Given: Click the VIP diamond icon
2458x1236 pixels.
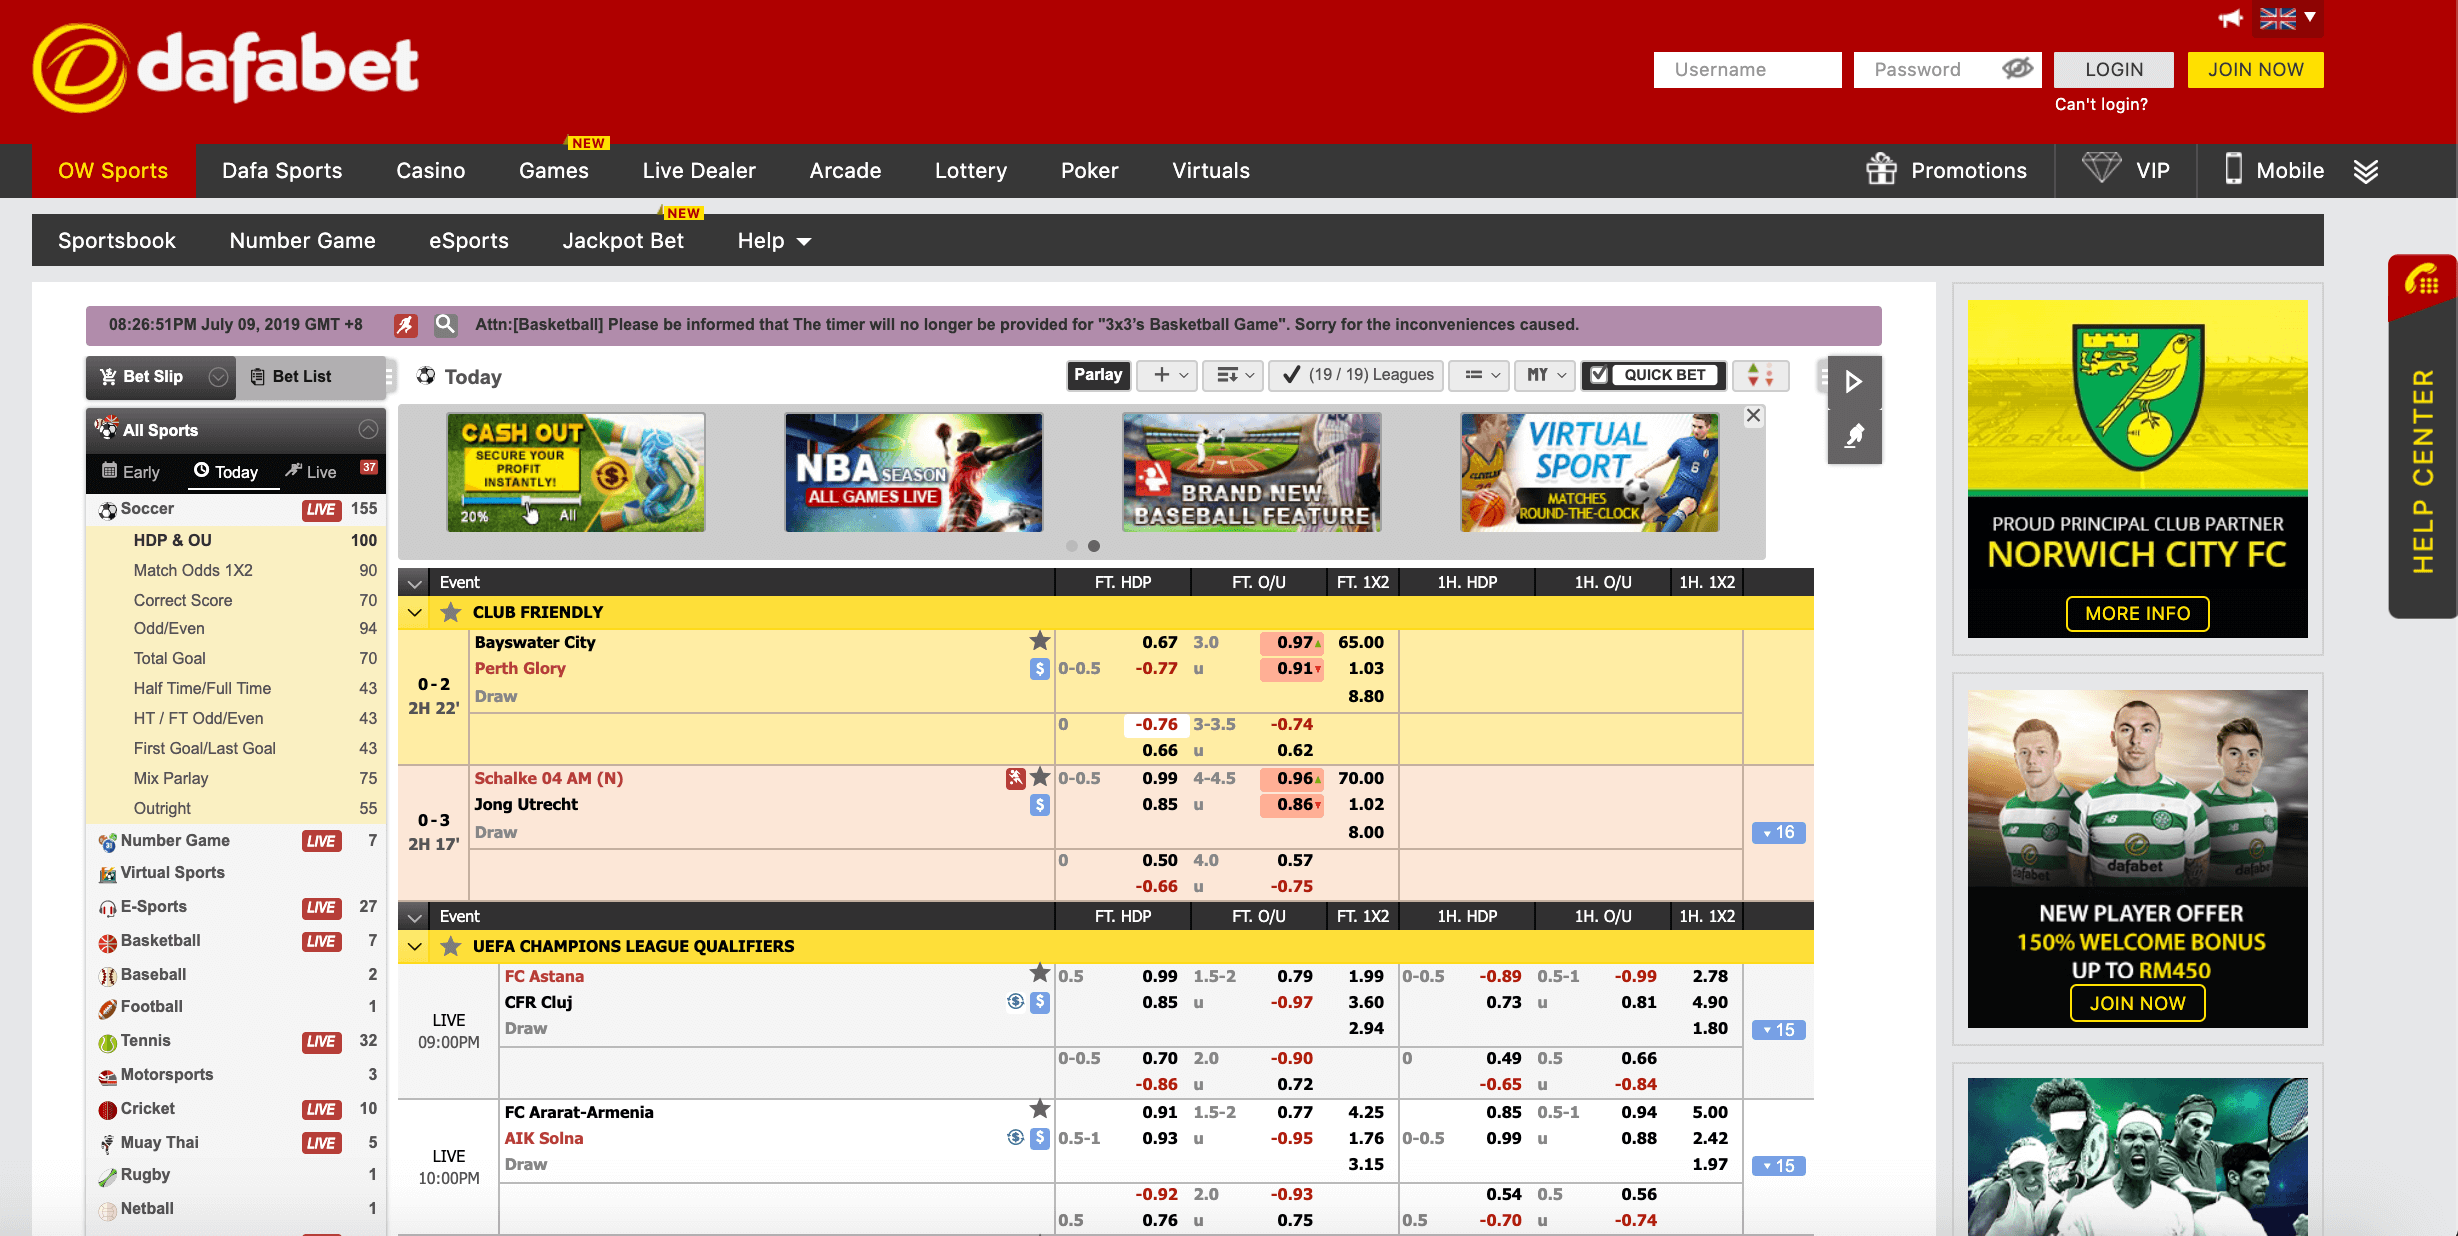Looking at the screenshot, I should (2101, 167).
